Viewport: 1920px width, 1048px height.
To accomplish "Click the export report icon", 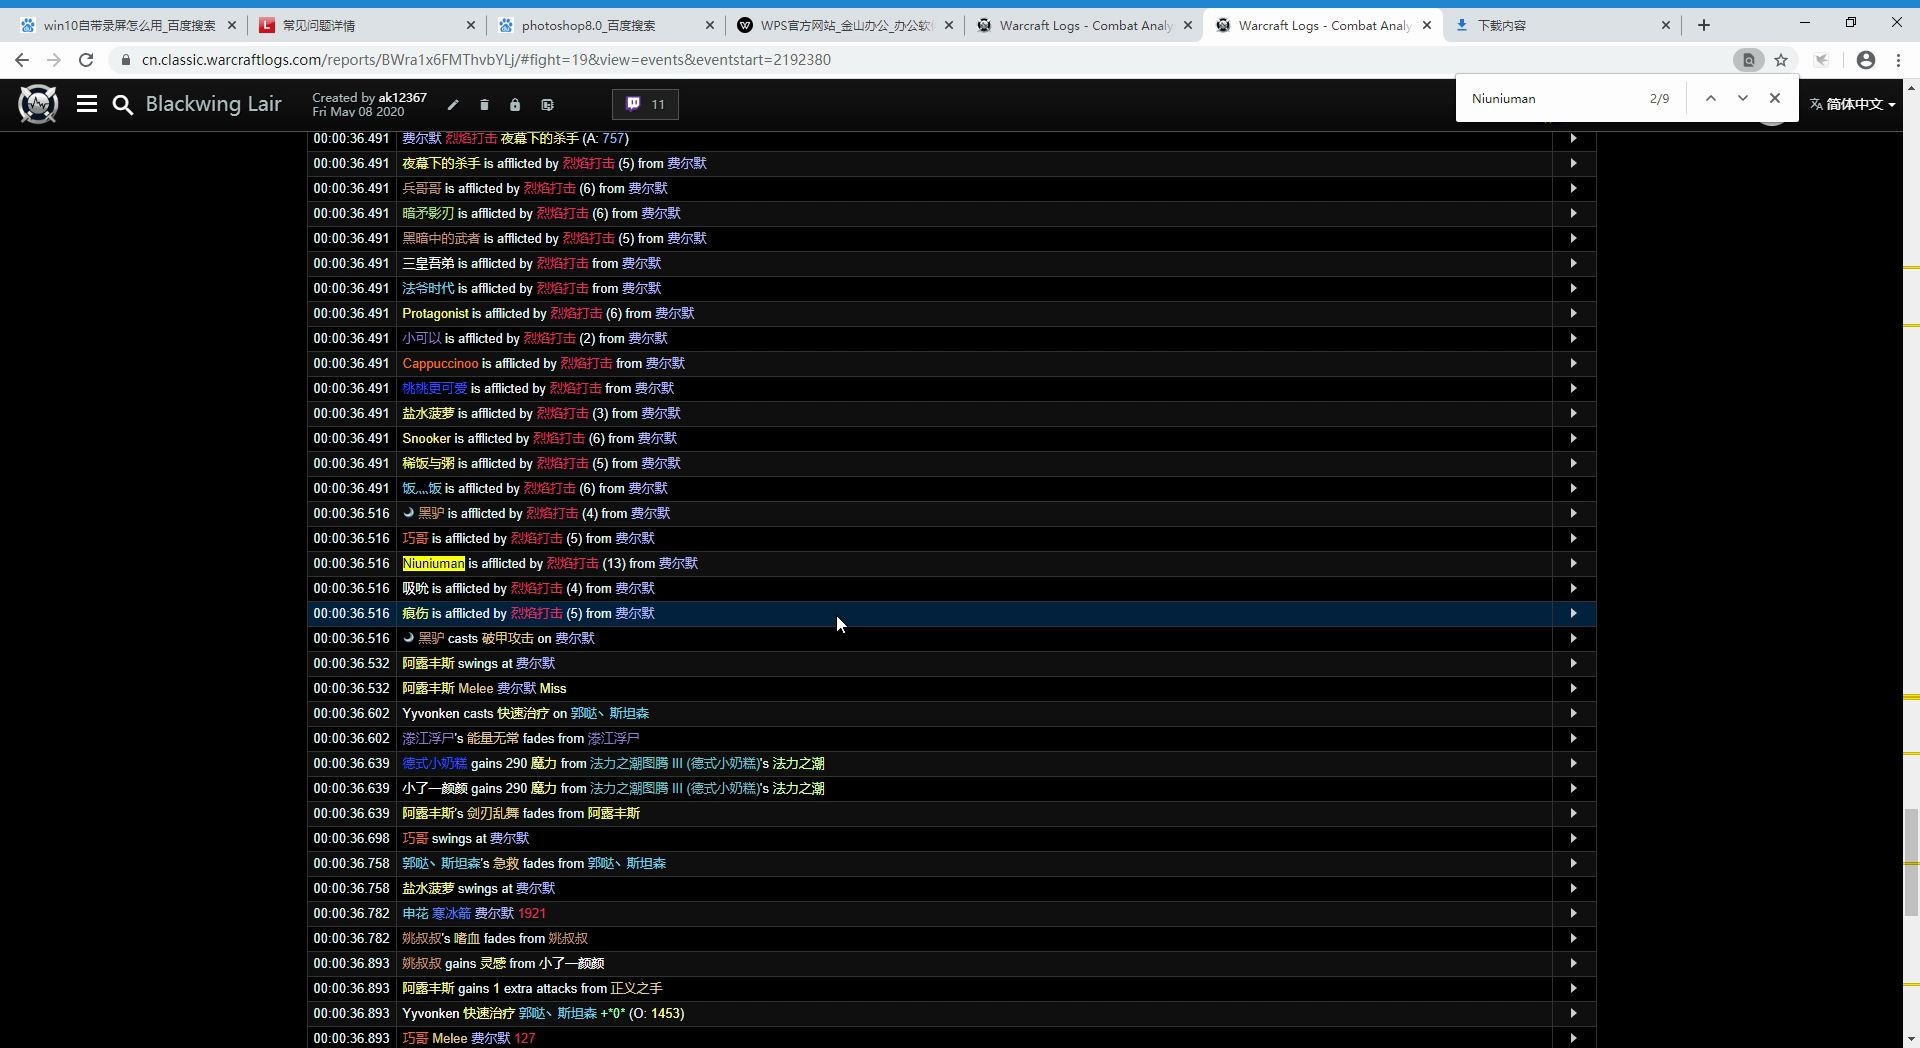I will point(547,105).
